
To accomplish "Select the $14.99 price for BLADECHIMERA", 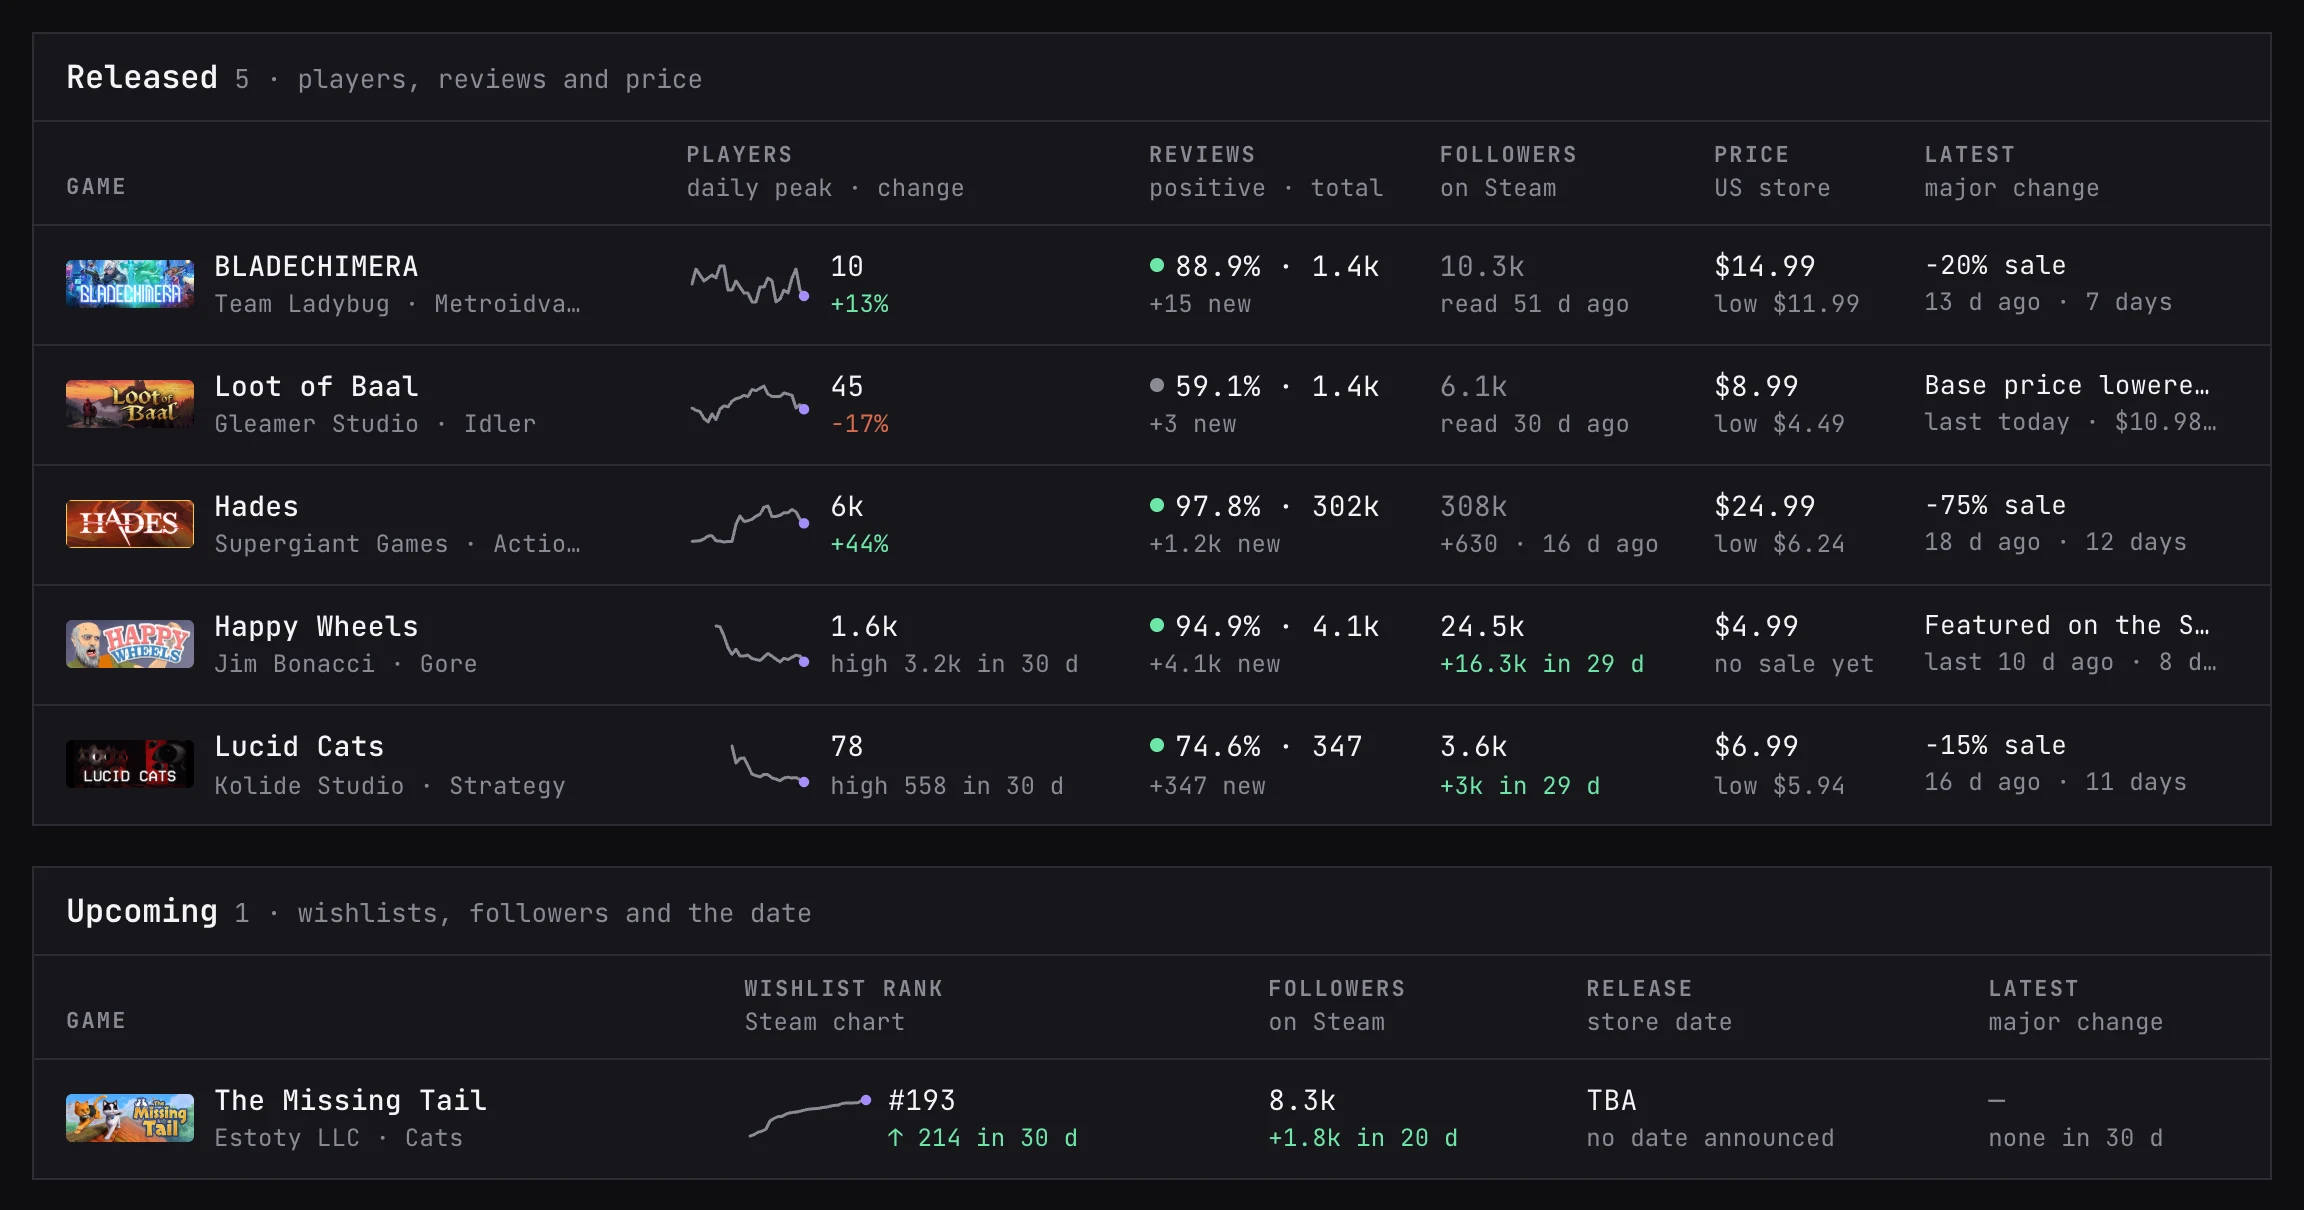I will point(1764,266).
